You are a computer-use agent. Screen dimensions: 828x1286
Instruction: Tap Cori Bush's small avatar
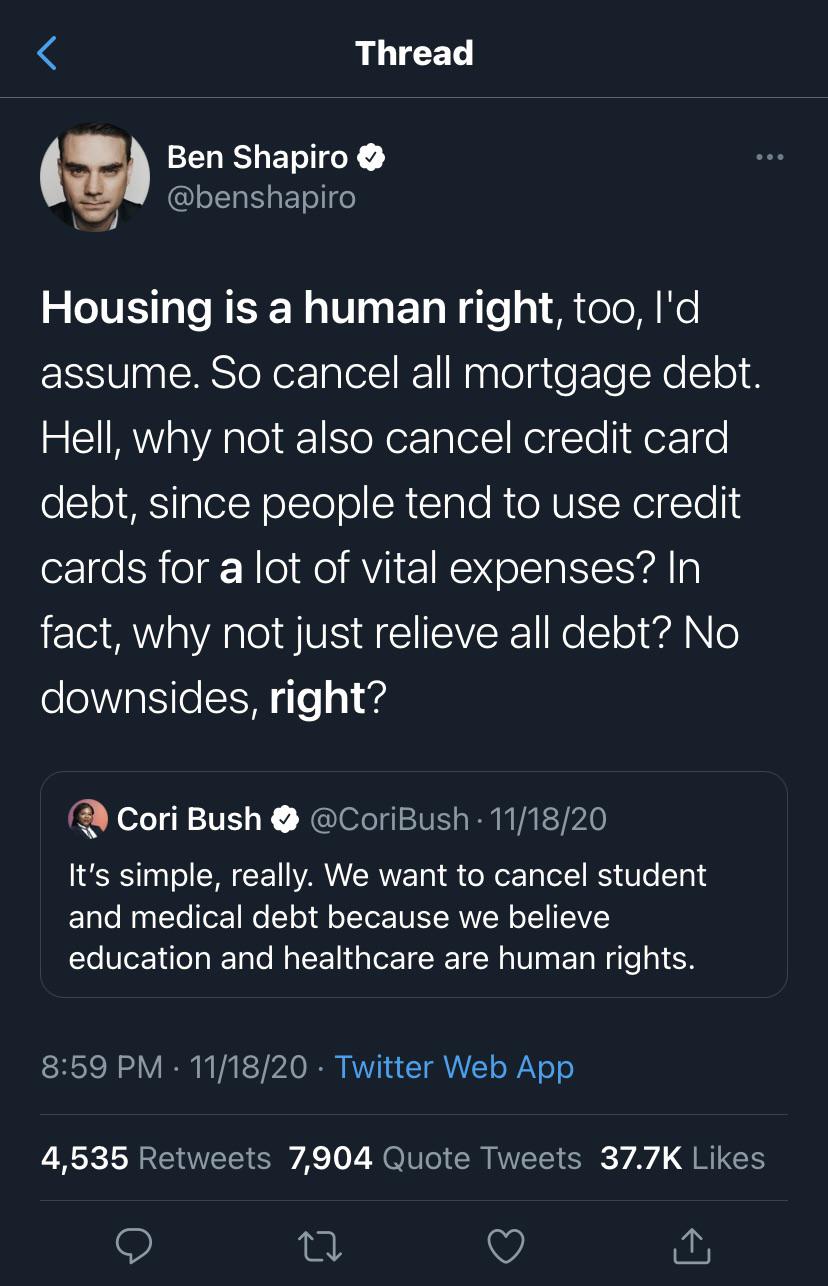click(87, 819)
